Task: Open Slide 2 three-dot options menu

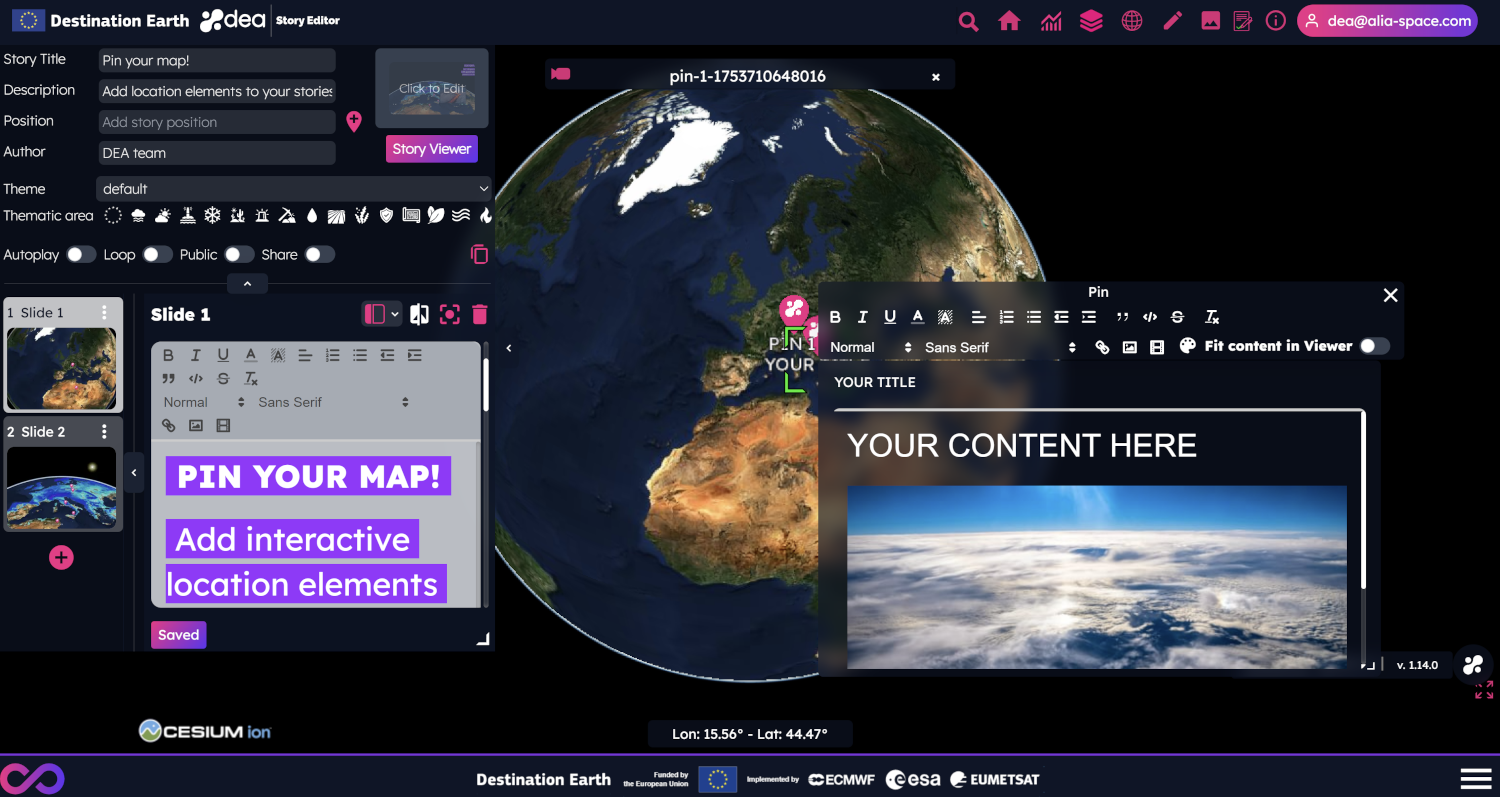Action: click(x=105, y=432)
